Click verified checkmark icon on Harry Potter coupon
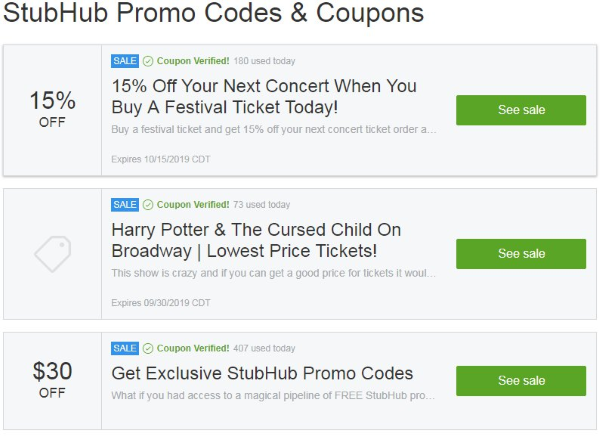This screenshot has height=437, width=600. pyautogui.click(x=148, y=205)
